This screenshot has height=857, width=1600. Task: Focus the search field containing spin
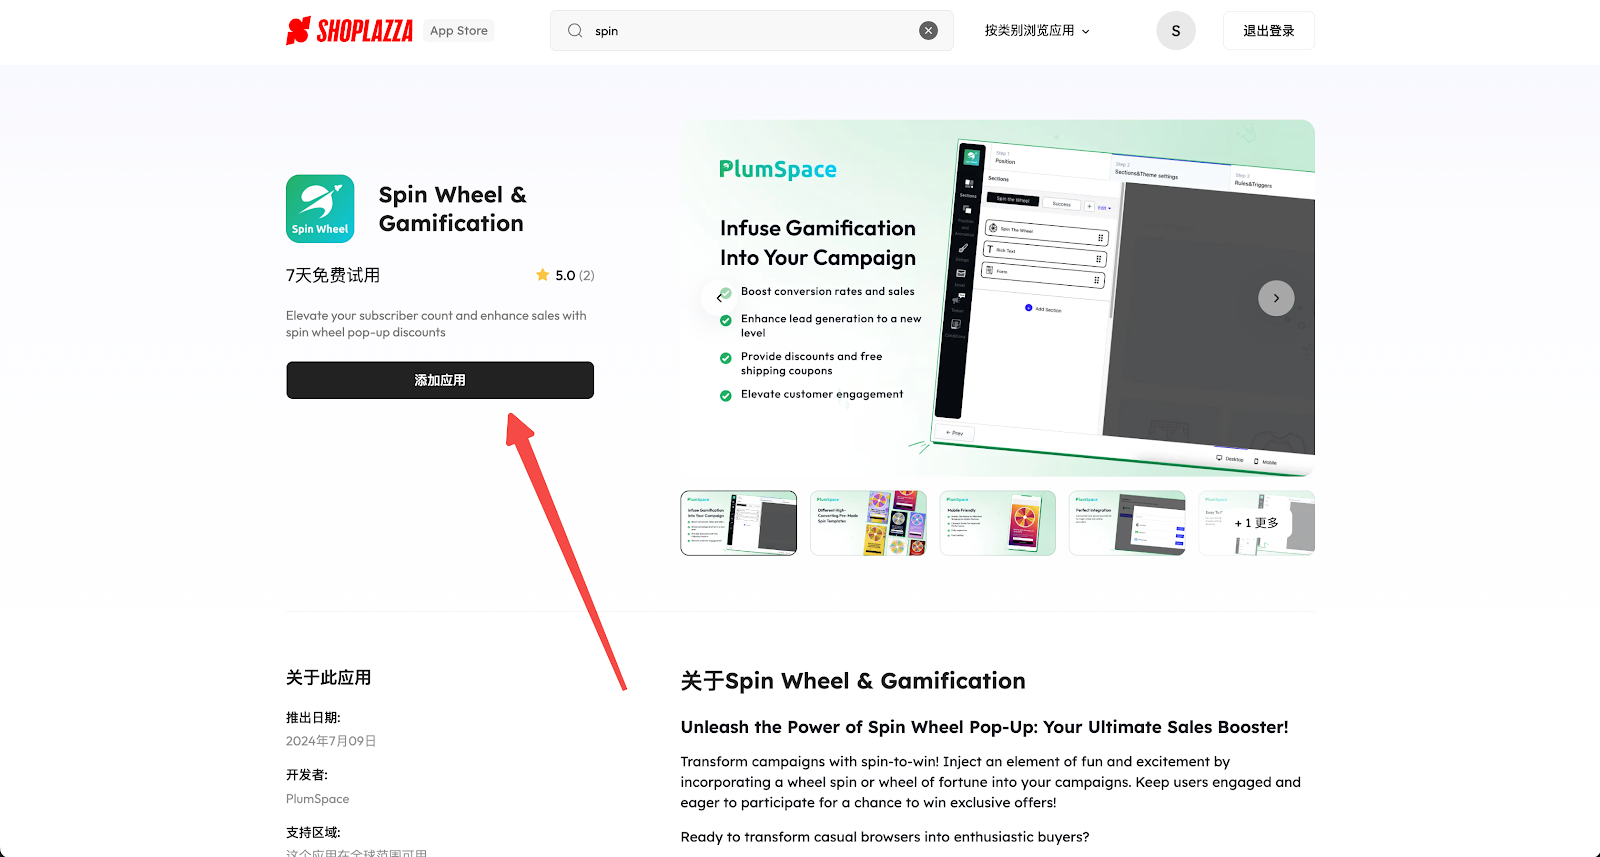751,31
